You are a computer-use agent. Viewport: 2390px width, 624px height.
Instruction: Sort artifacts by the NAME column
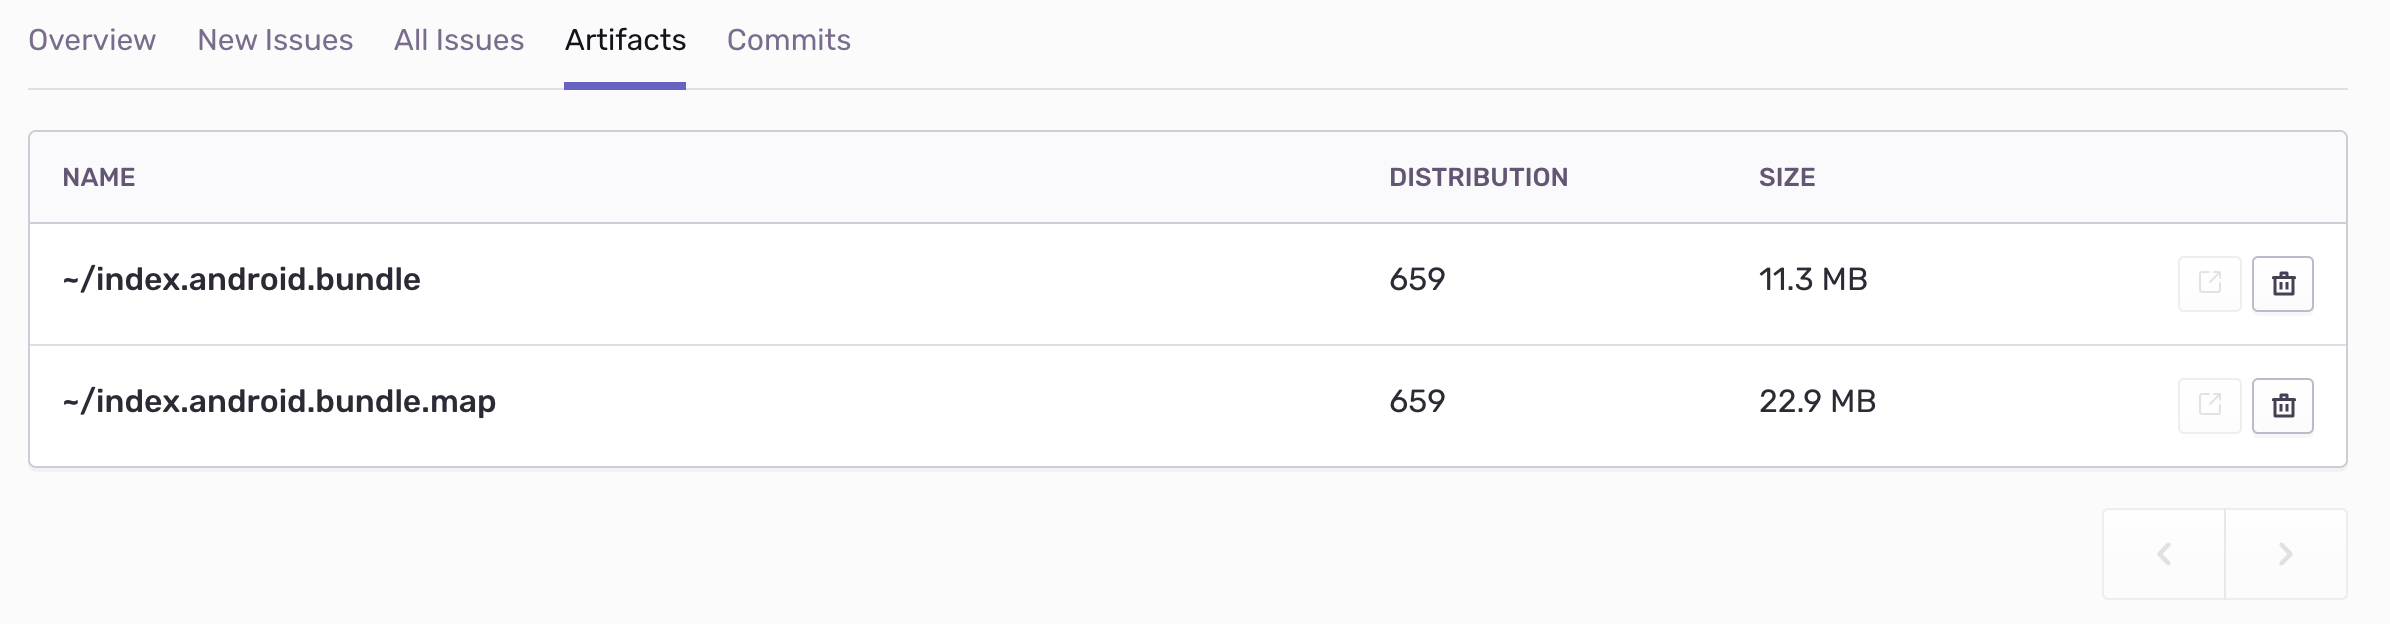click(x=99, y=177)
